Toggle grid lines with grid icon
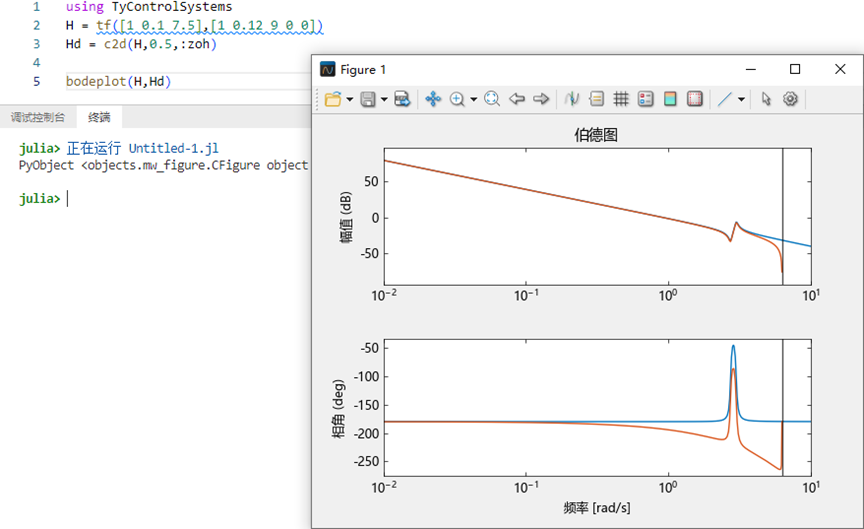The image size is (864, 529). pos(621,99)
